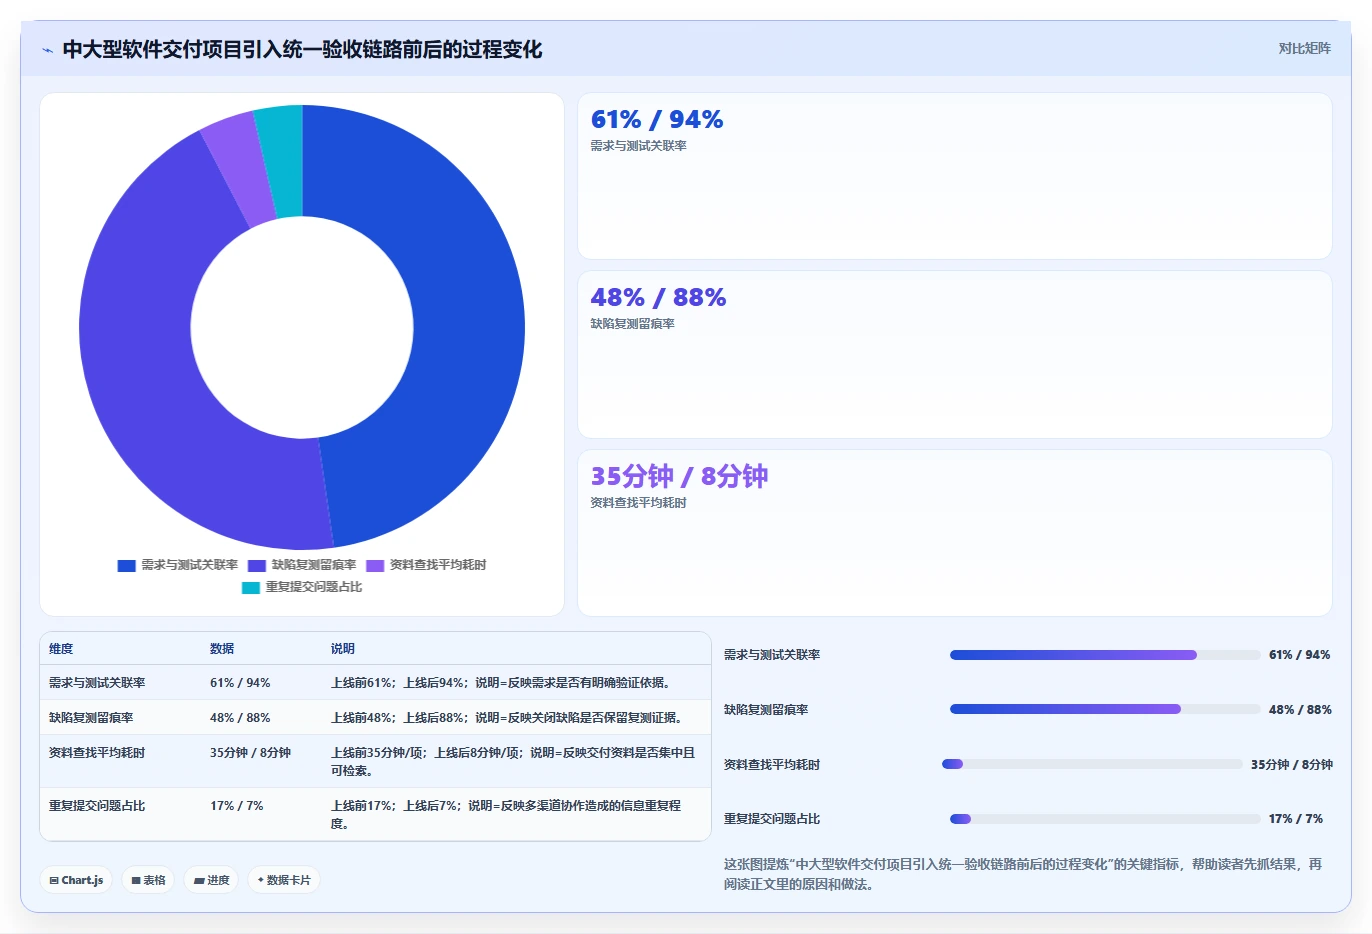Toggle the indigo legend swatch for 缺陷复测留痕率
The image size is (1372, 934).
click(x=257, y=566)
